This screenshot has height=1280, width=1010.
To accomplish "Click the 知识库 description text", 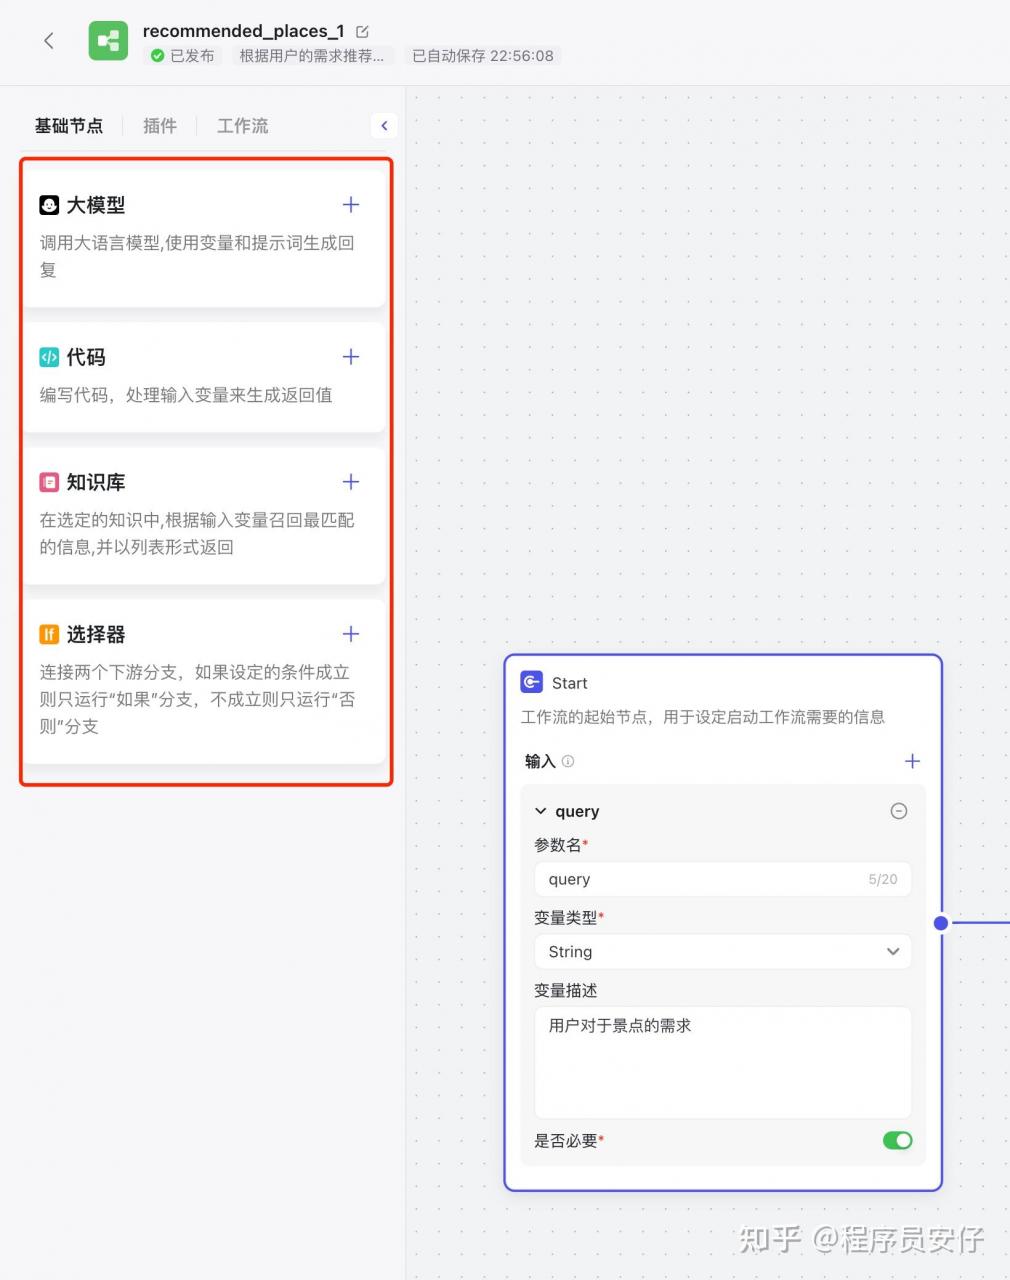I will click(197, 533).
